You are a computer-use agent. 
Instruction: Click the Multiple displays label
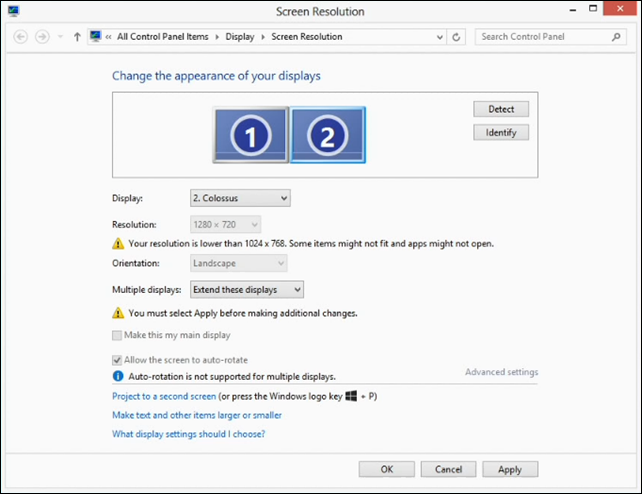tap(147, 290)
